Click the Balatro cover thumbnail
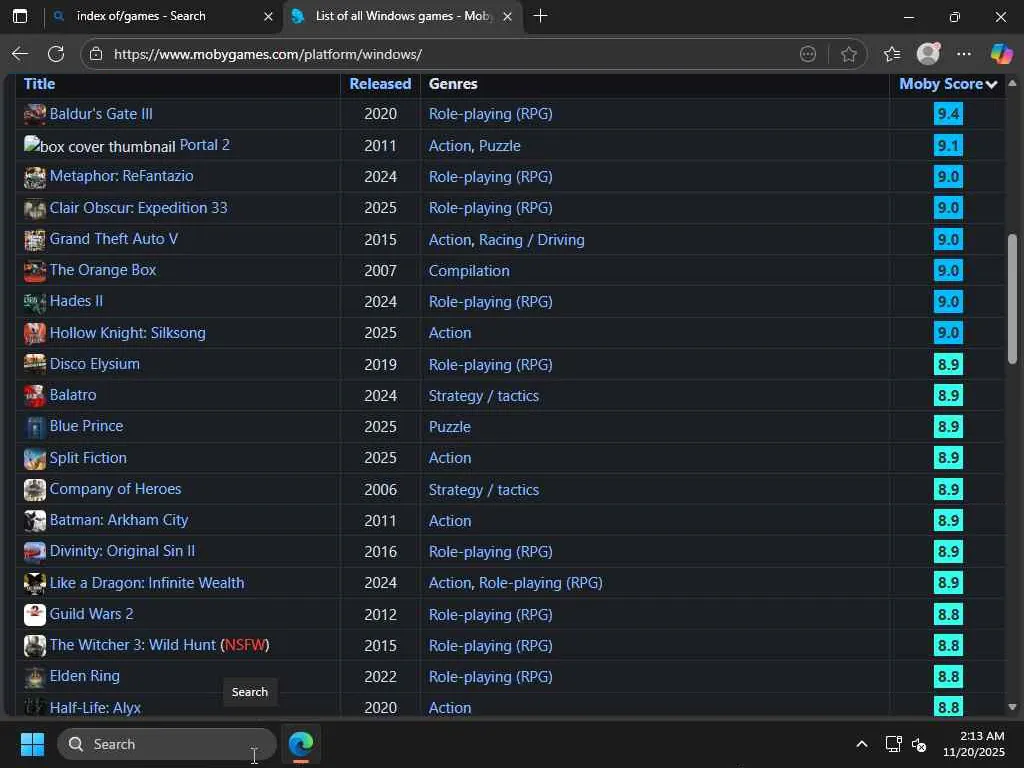 (x=35, y=395)
